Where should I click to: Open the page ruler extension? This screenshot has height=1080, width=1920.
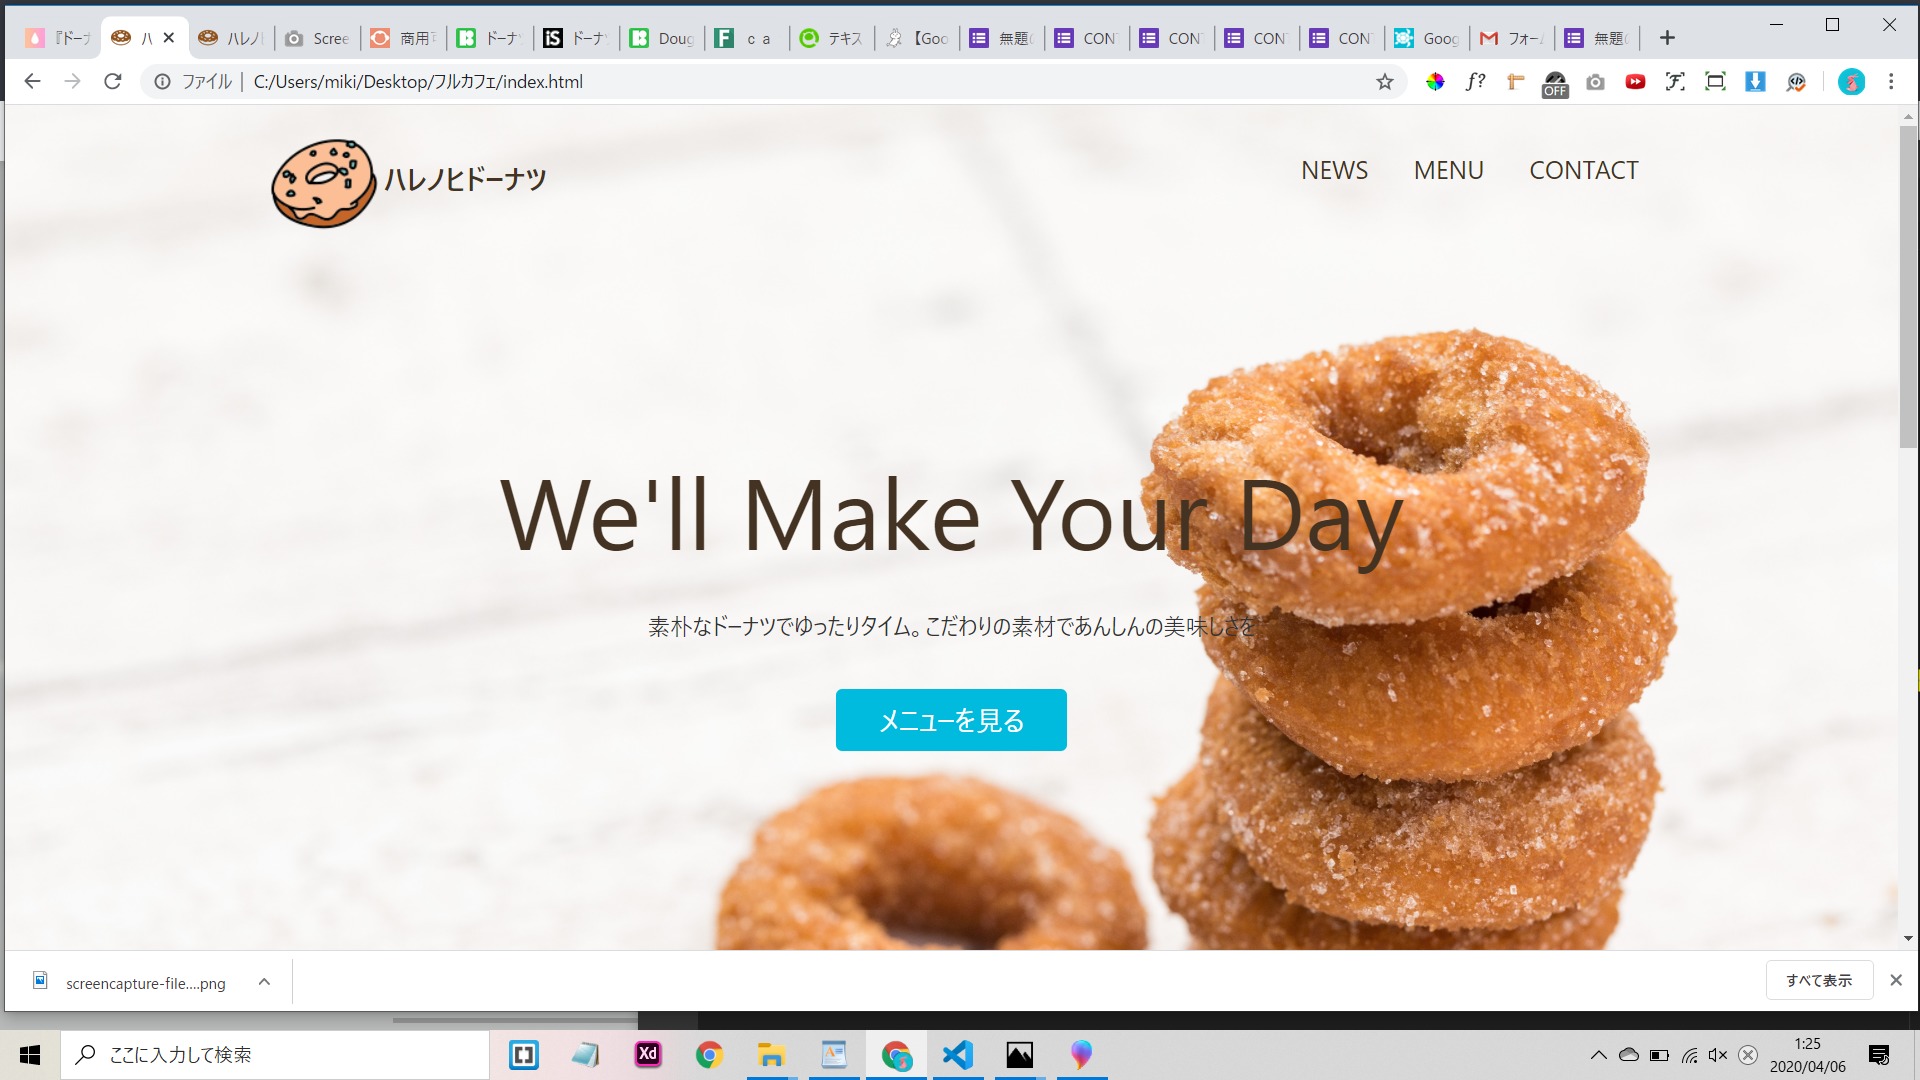[x=1515, y=82]
